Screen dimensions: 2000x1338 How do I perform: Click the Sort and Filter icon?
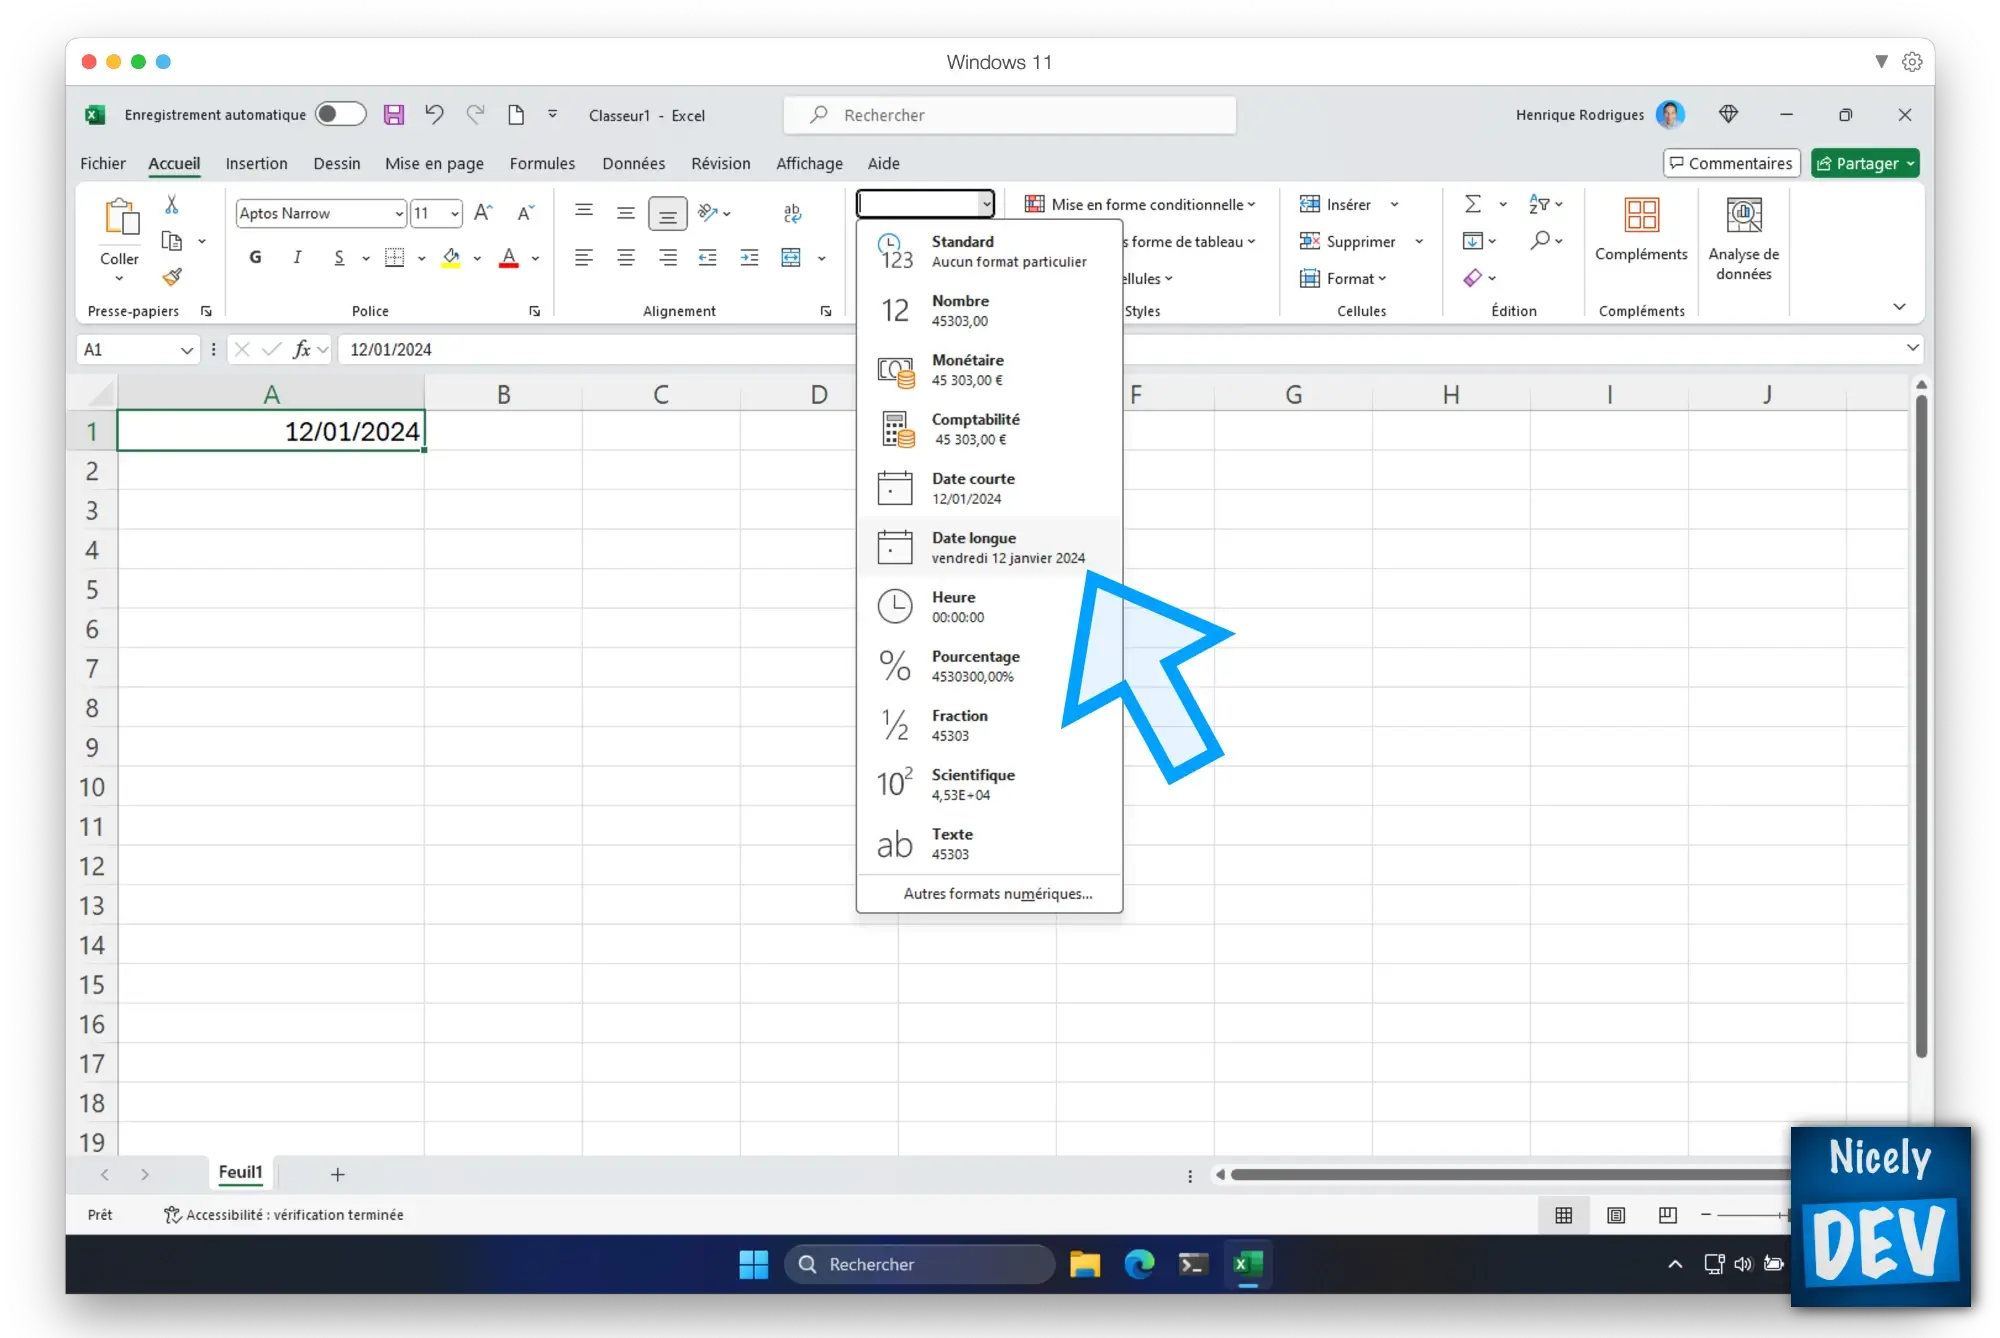click(1539, 204)
